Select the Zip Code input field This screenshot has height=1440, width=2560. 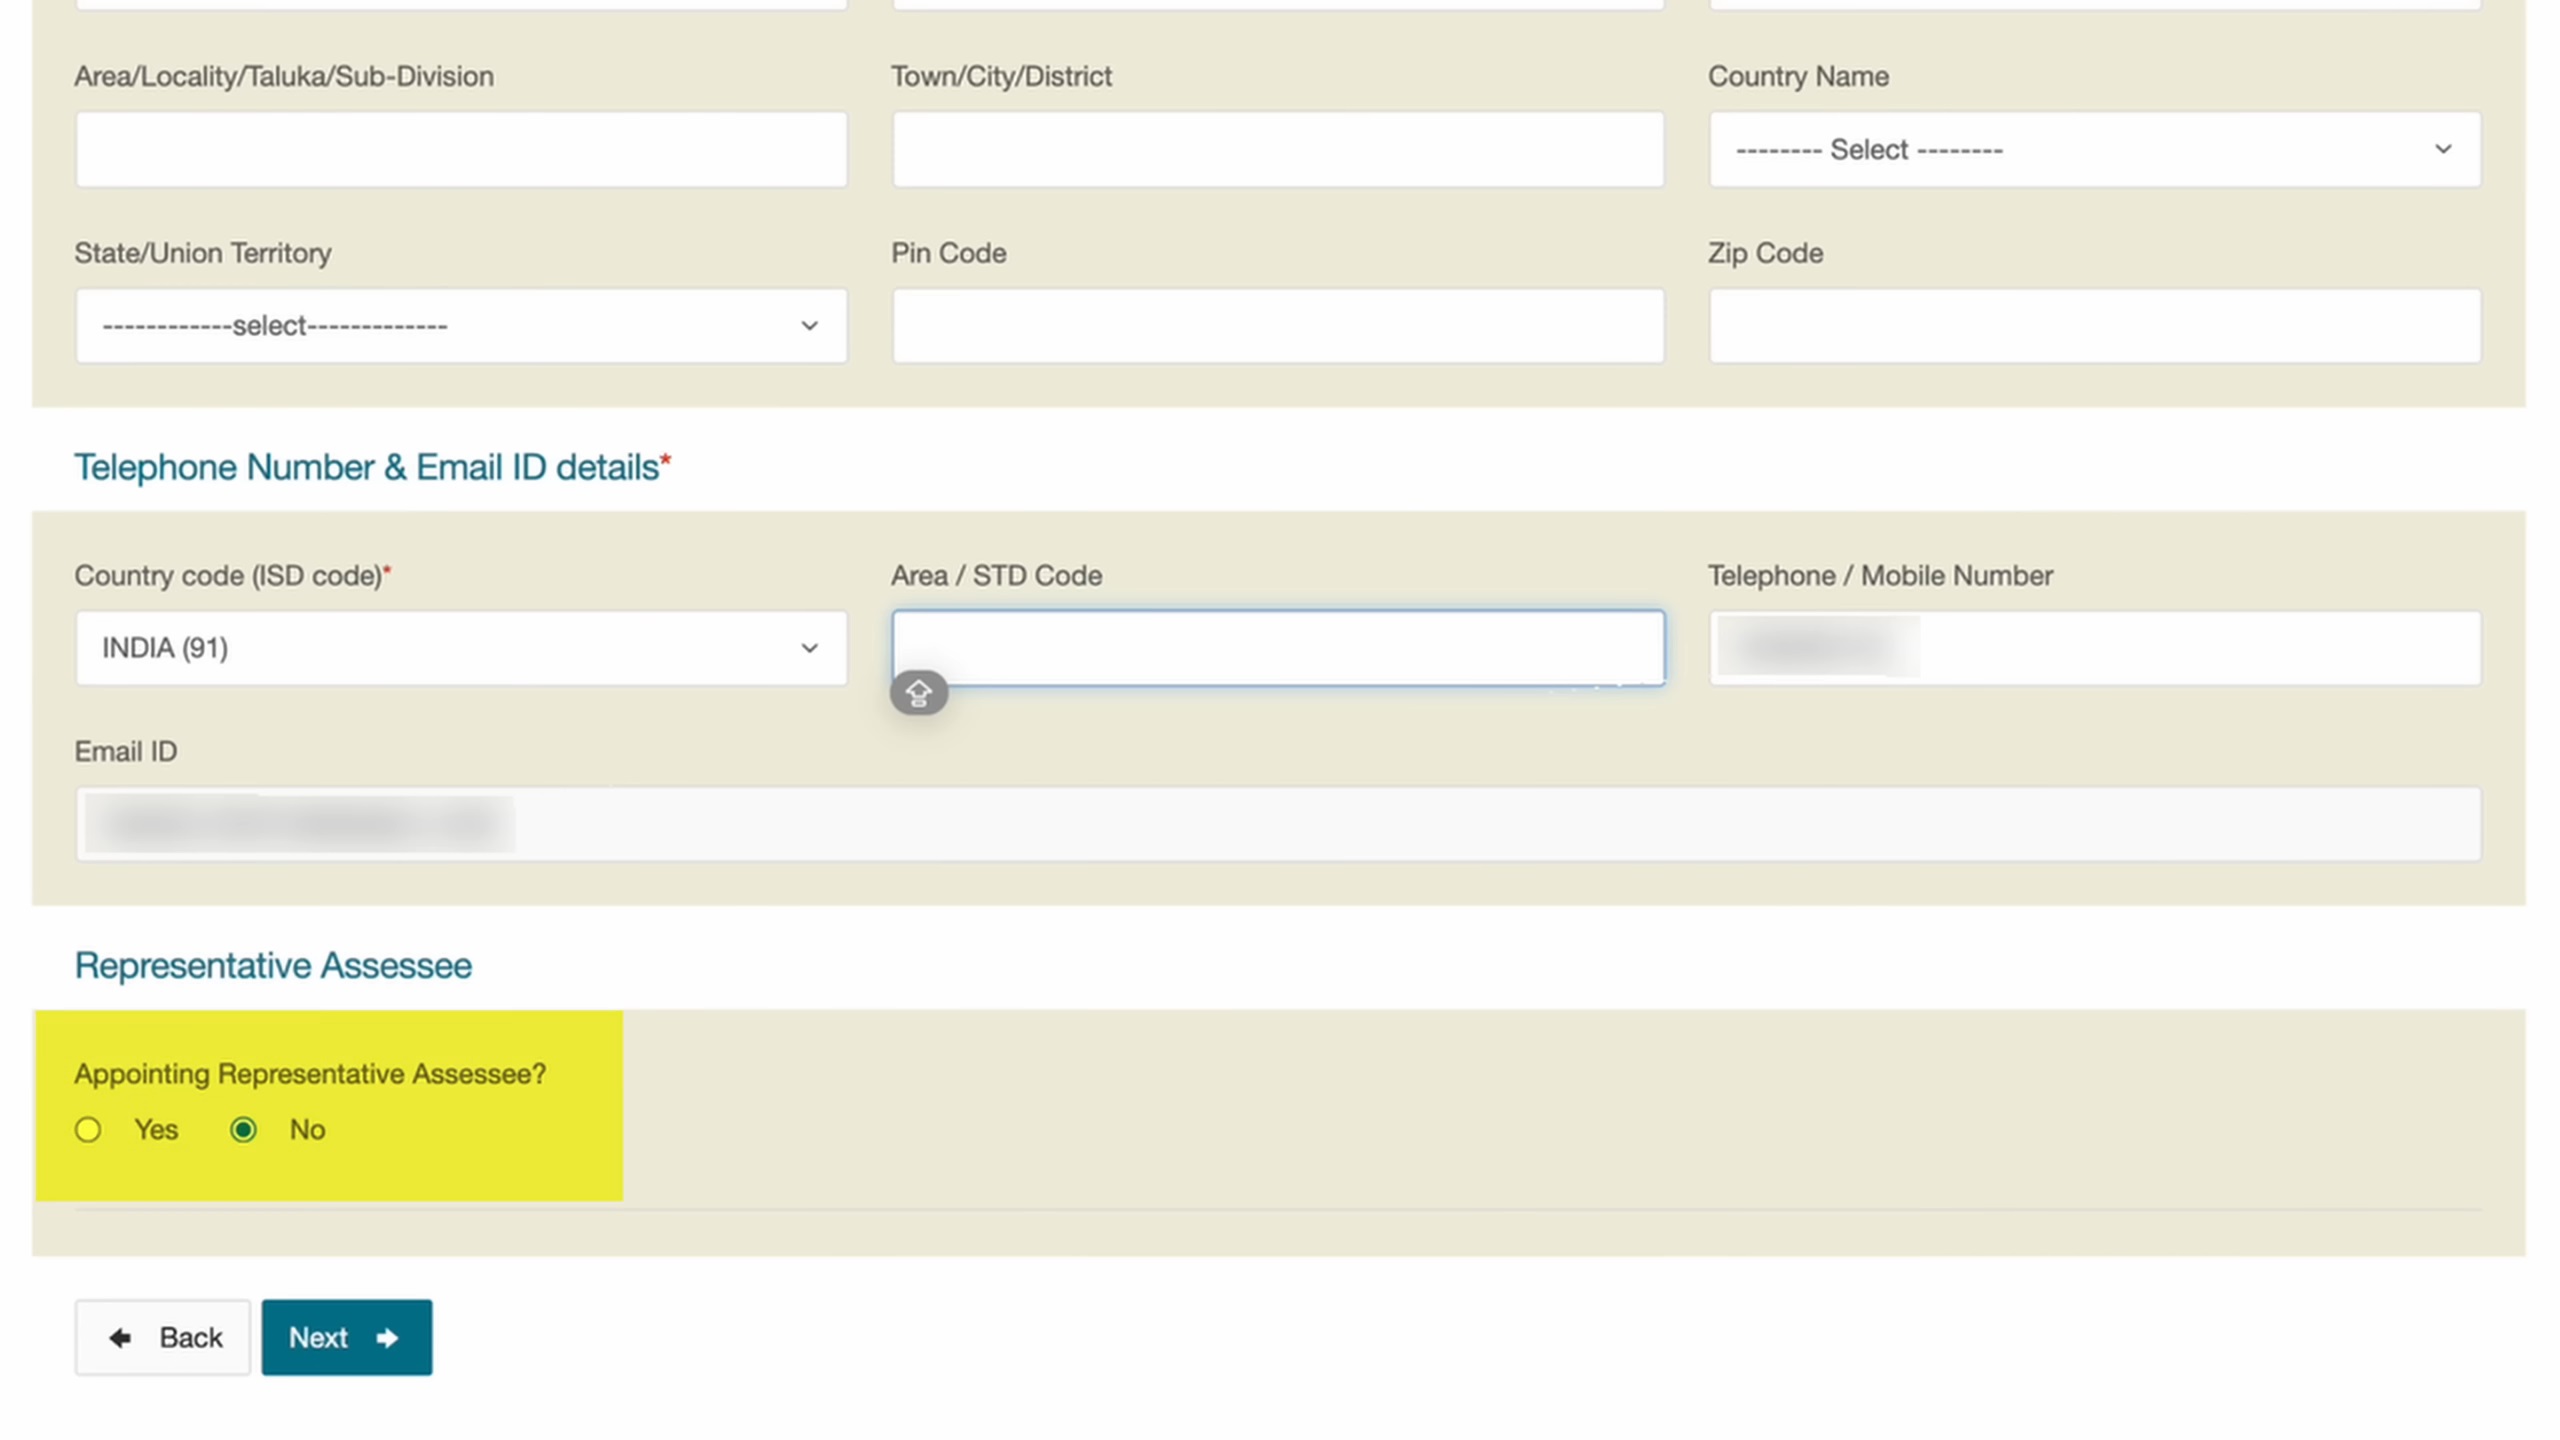tap(2095, 325)
